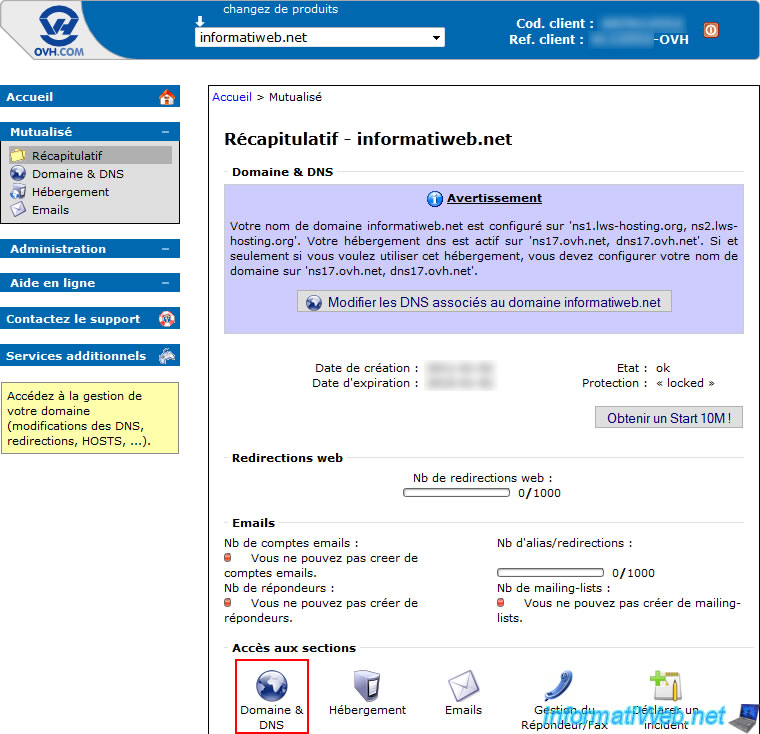Screen dimensions: 760x734
Task: Click the icon on Services additionnels bar
Action: (x=167, y=356)
